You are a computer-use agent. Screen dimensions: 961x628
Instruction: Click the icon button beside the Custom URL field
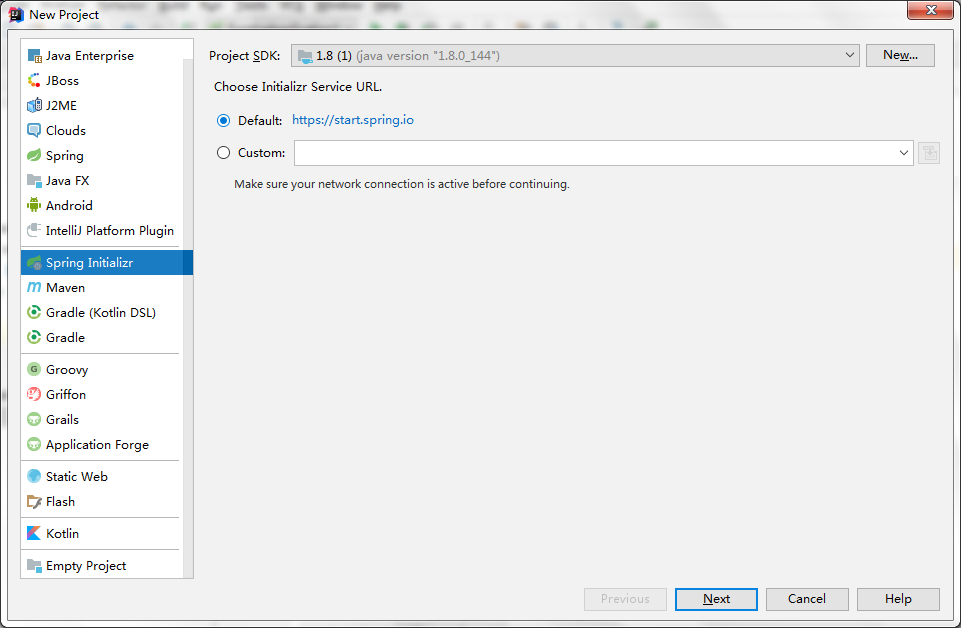[929, 153]
